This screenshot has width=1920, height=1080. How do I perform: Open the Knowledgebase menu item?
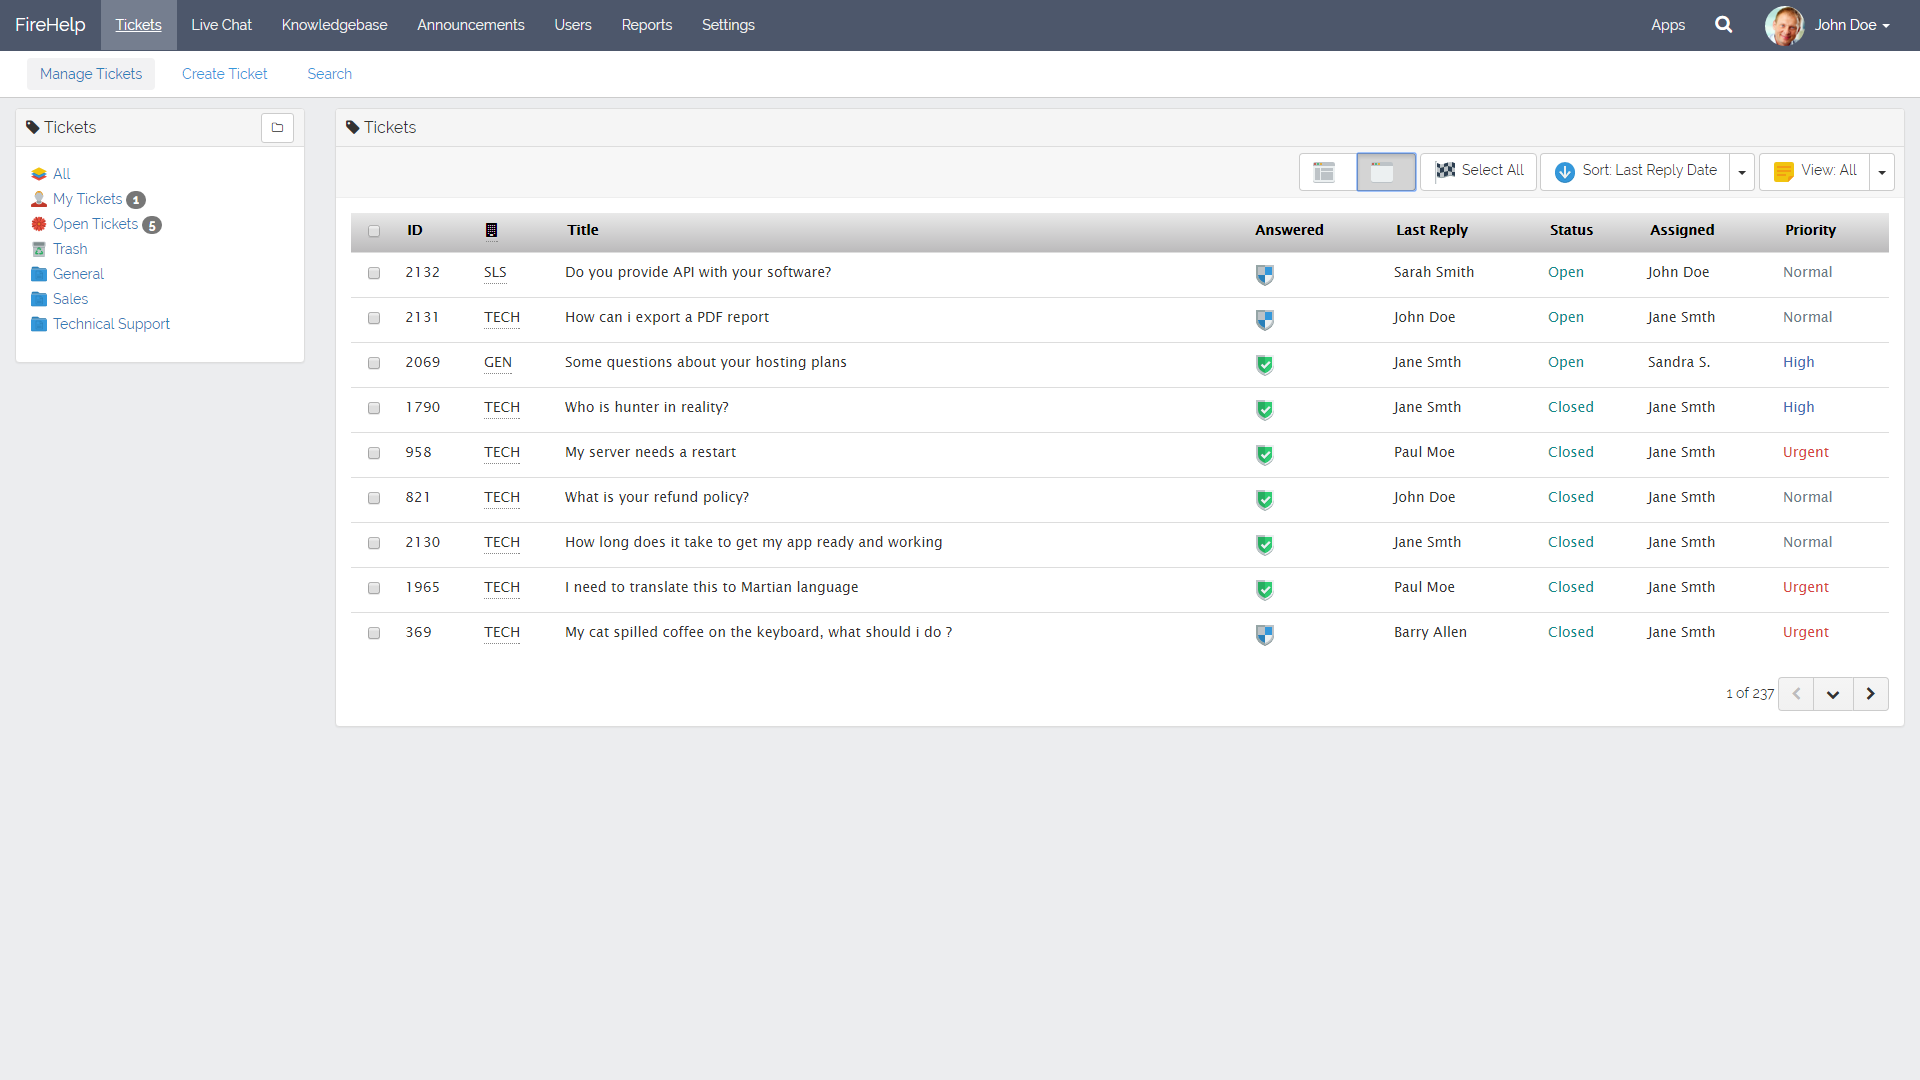334,25
